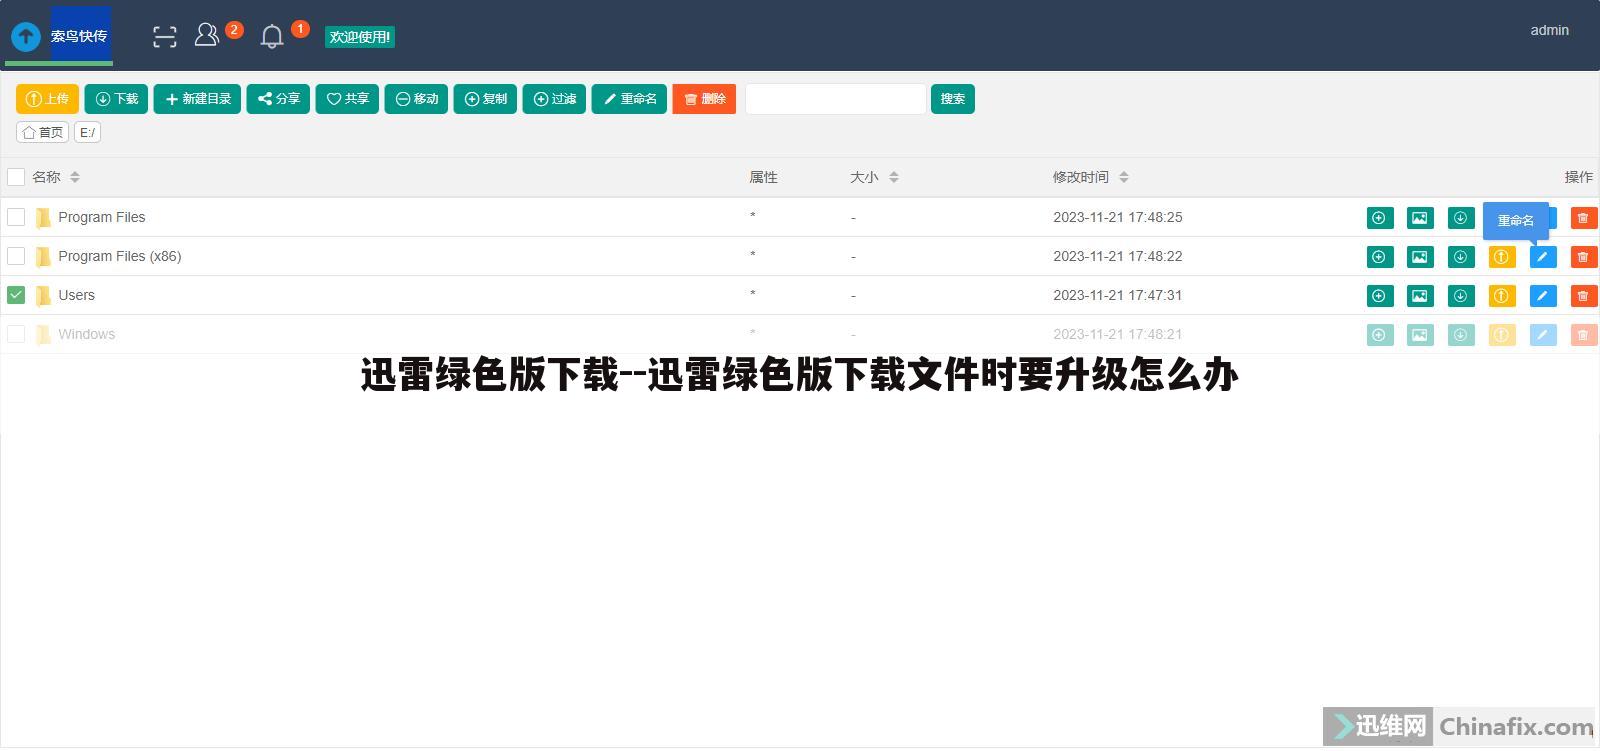Click the download icon for Program Files

[x=1461, y=218]
